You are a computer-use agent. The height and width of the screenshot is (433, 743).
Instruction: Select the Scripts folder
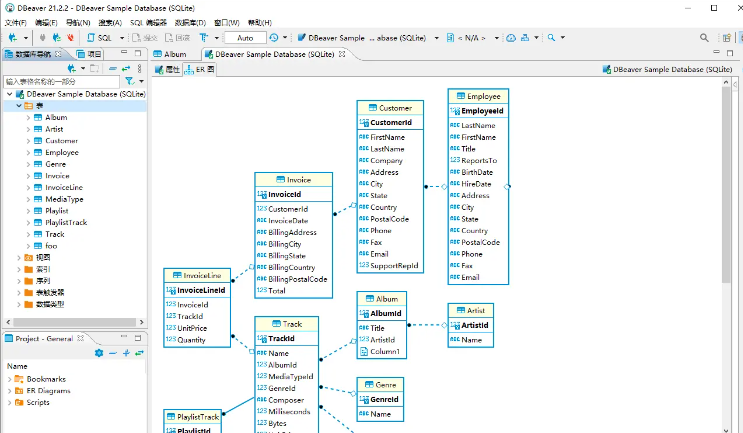[x=37, y=402]
